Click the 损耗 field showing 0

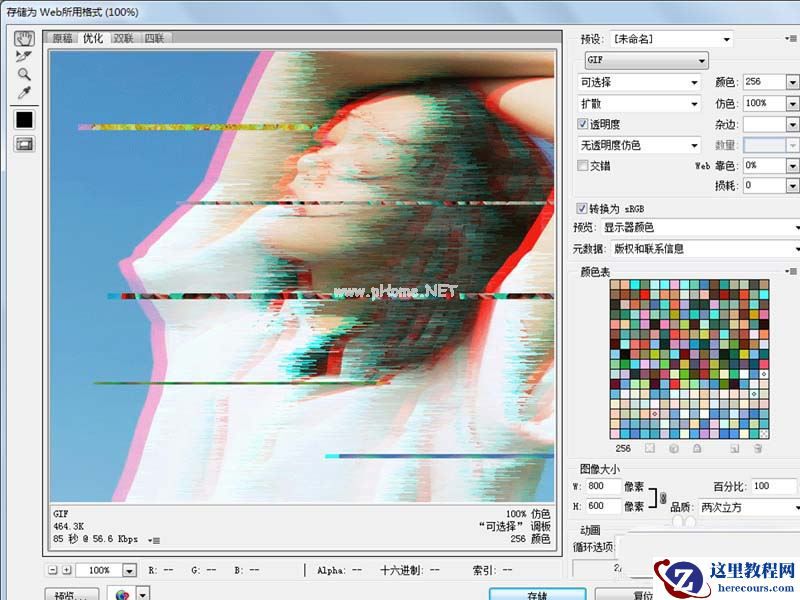764,186
